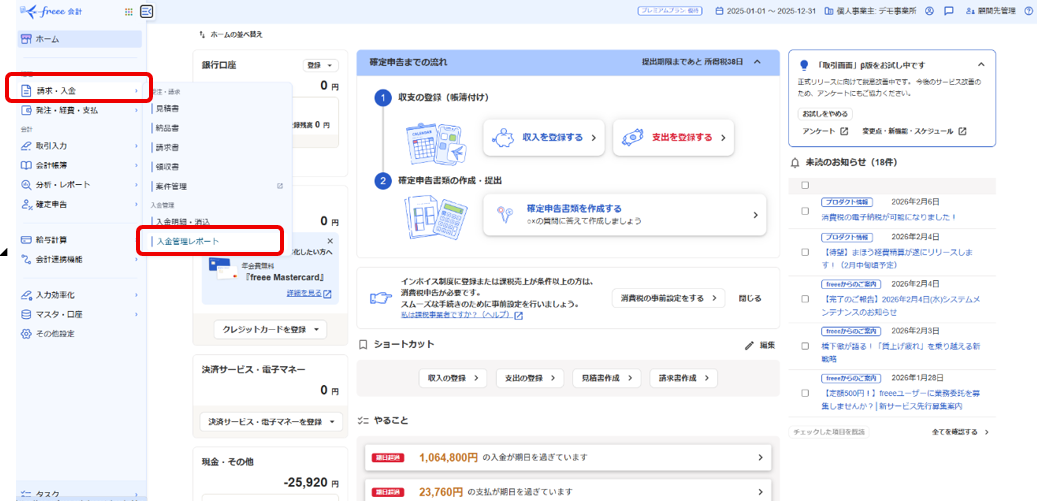The width and height of the screenshot is (1037, 501).
Task: Open the 1,064,800円 overdue 入金 task row
Action: click(568, 457)
